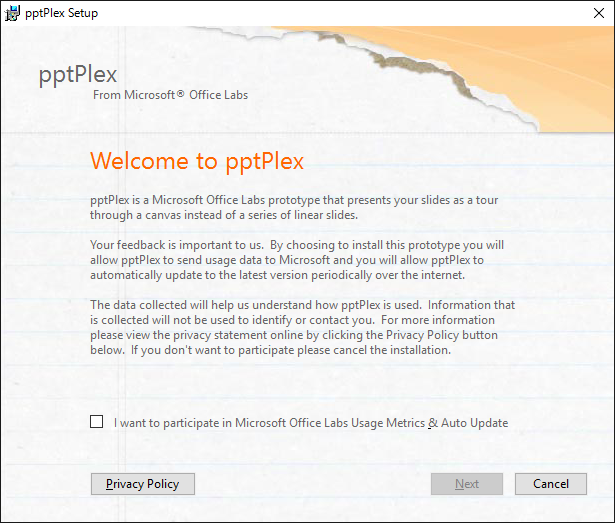Enable the usage metrics participation checkbox

97,422
